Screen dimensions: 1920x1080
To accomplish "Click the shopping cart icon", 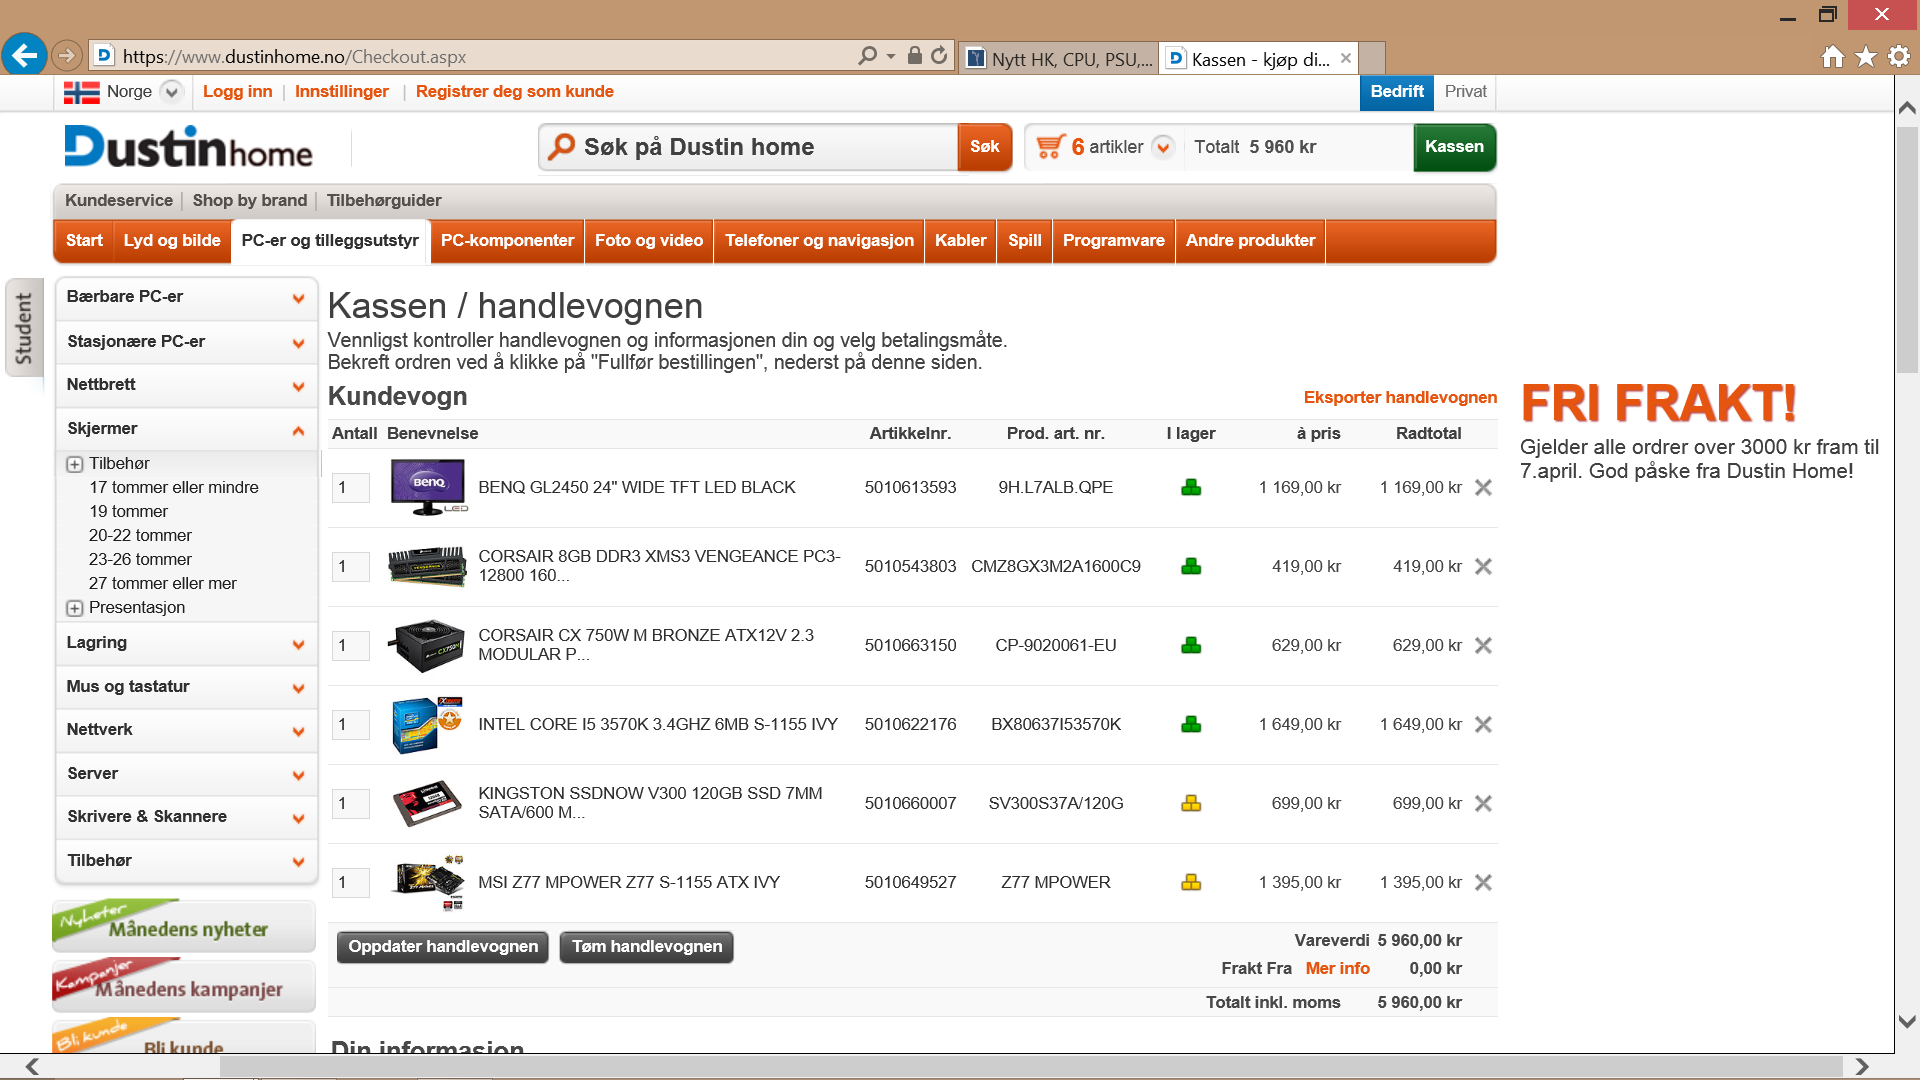I will 1050,147.
